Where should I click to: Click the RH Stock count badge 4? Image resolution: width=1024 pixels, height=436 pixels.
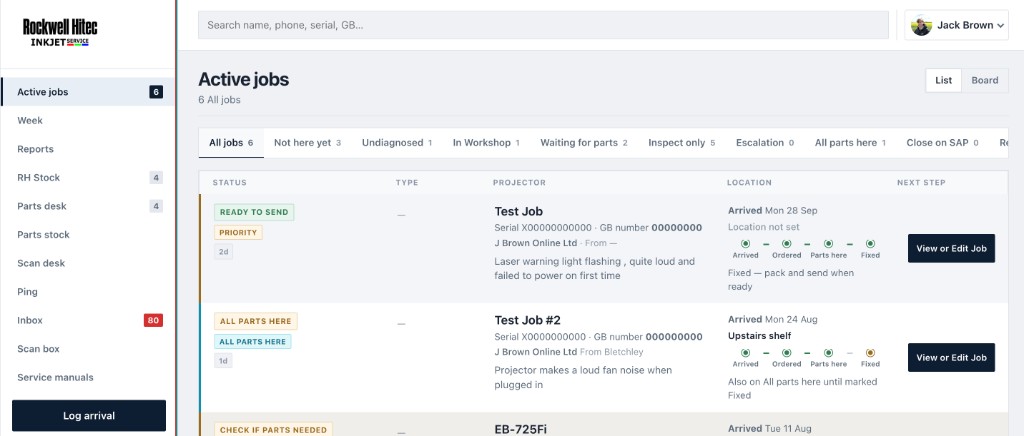(x=155, y=178)
